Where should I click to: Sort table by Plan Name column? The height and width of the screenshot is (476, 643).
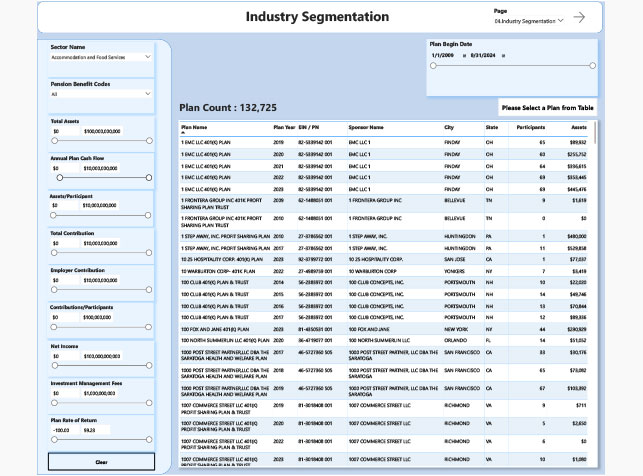(195, 128)
